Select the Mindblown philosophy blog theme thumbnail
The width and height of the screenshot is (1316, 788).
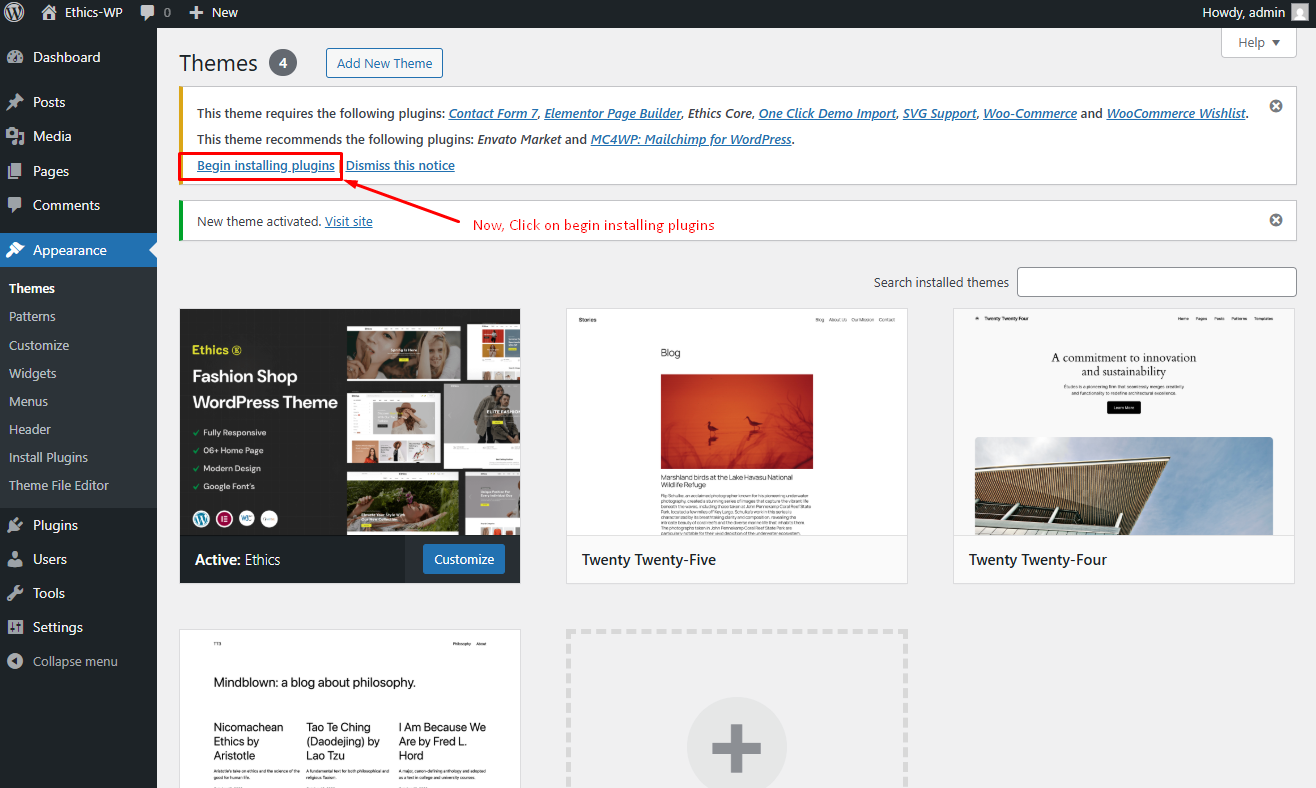click(x=350, y=709)
